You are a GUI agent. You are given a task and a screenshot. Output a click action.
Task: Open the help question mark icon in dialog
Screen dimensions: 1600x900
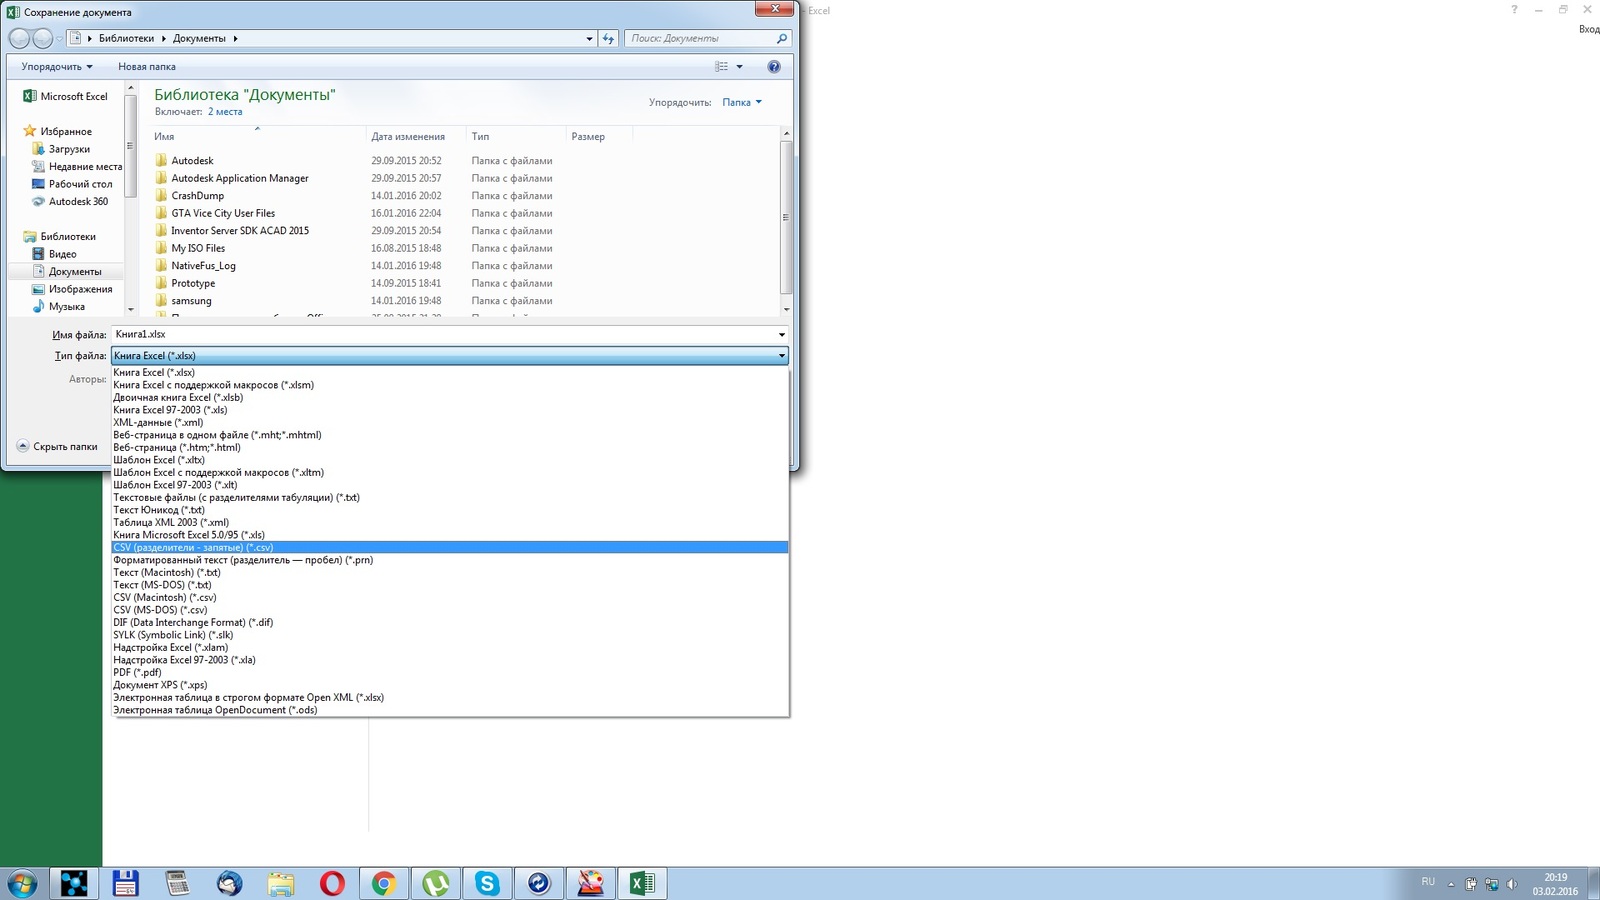(773, 67)
